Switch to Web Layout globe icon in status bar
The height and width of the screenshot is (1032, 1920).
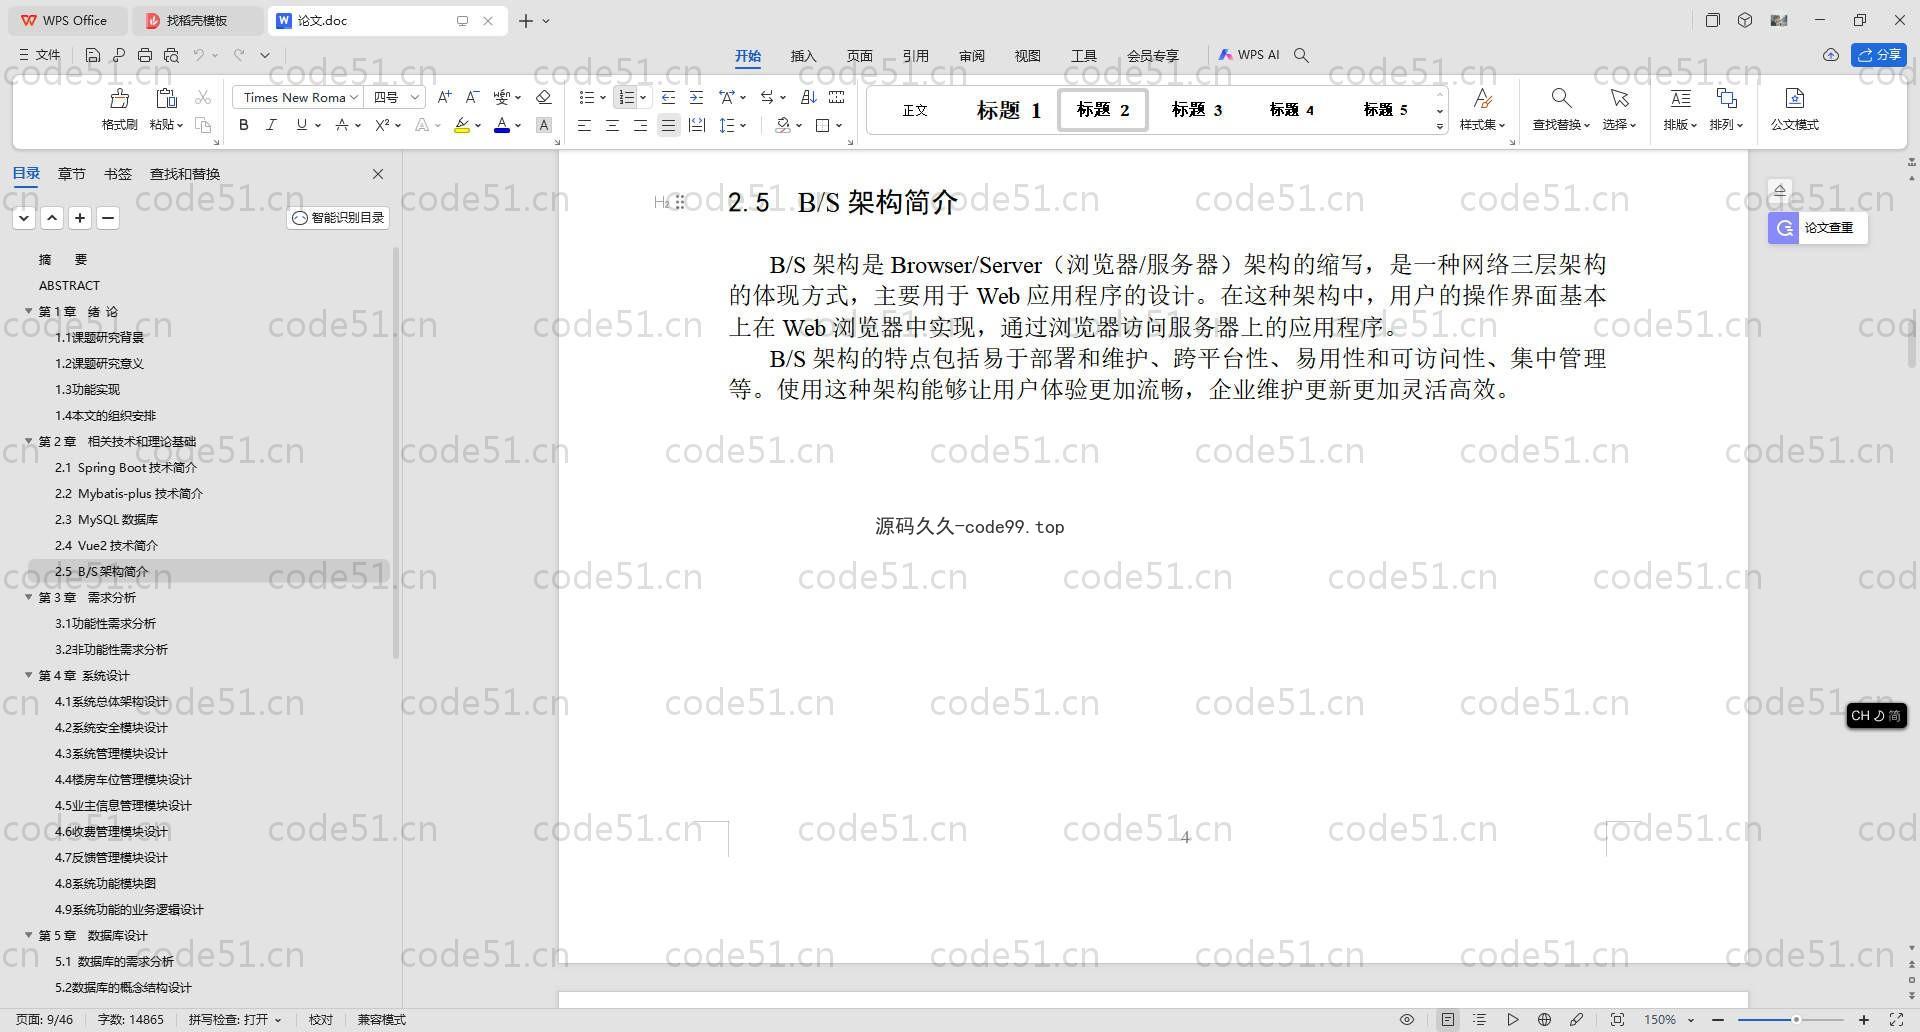coord(1544,1019)
